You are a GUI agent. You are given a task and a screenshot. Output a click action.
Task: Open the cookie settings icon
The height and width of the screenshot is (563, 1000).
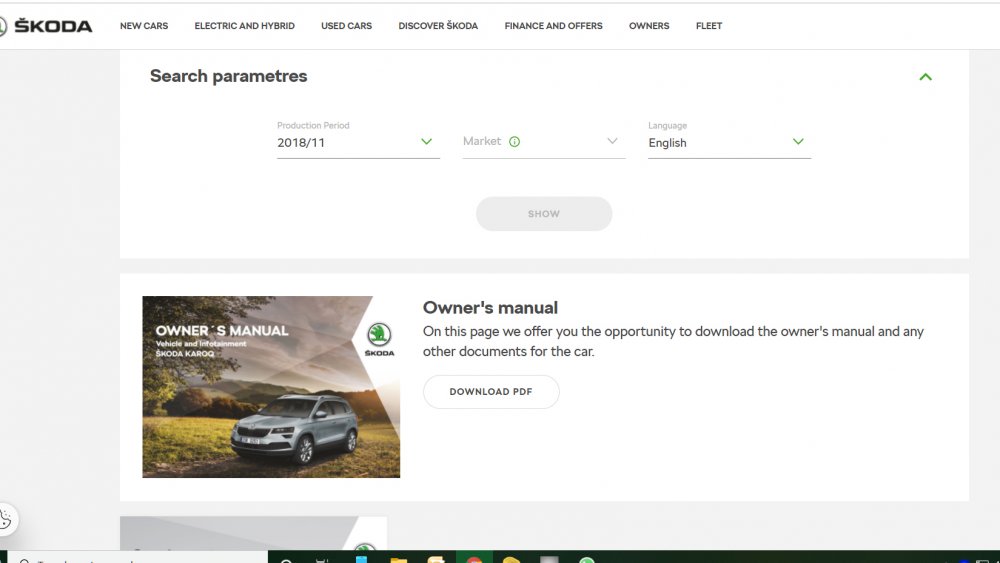6,519
